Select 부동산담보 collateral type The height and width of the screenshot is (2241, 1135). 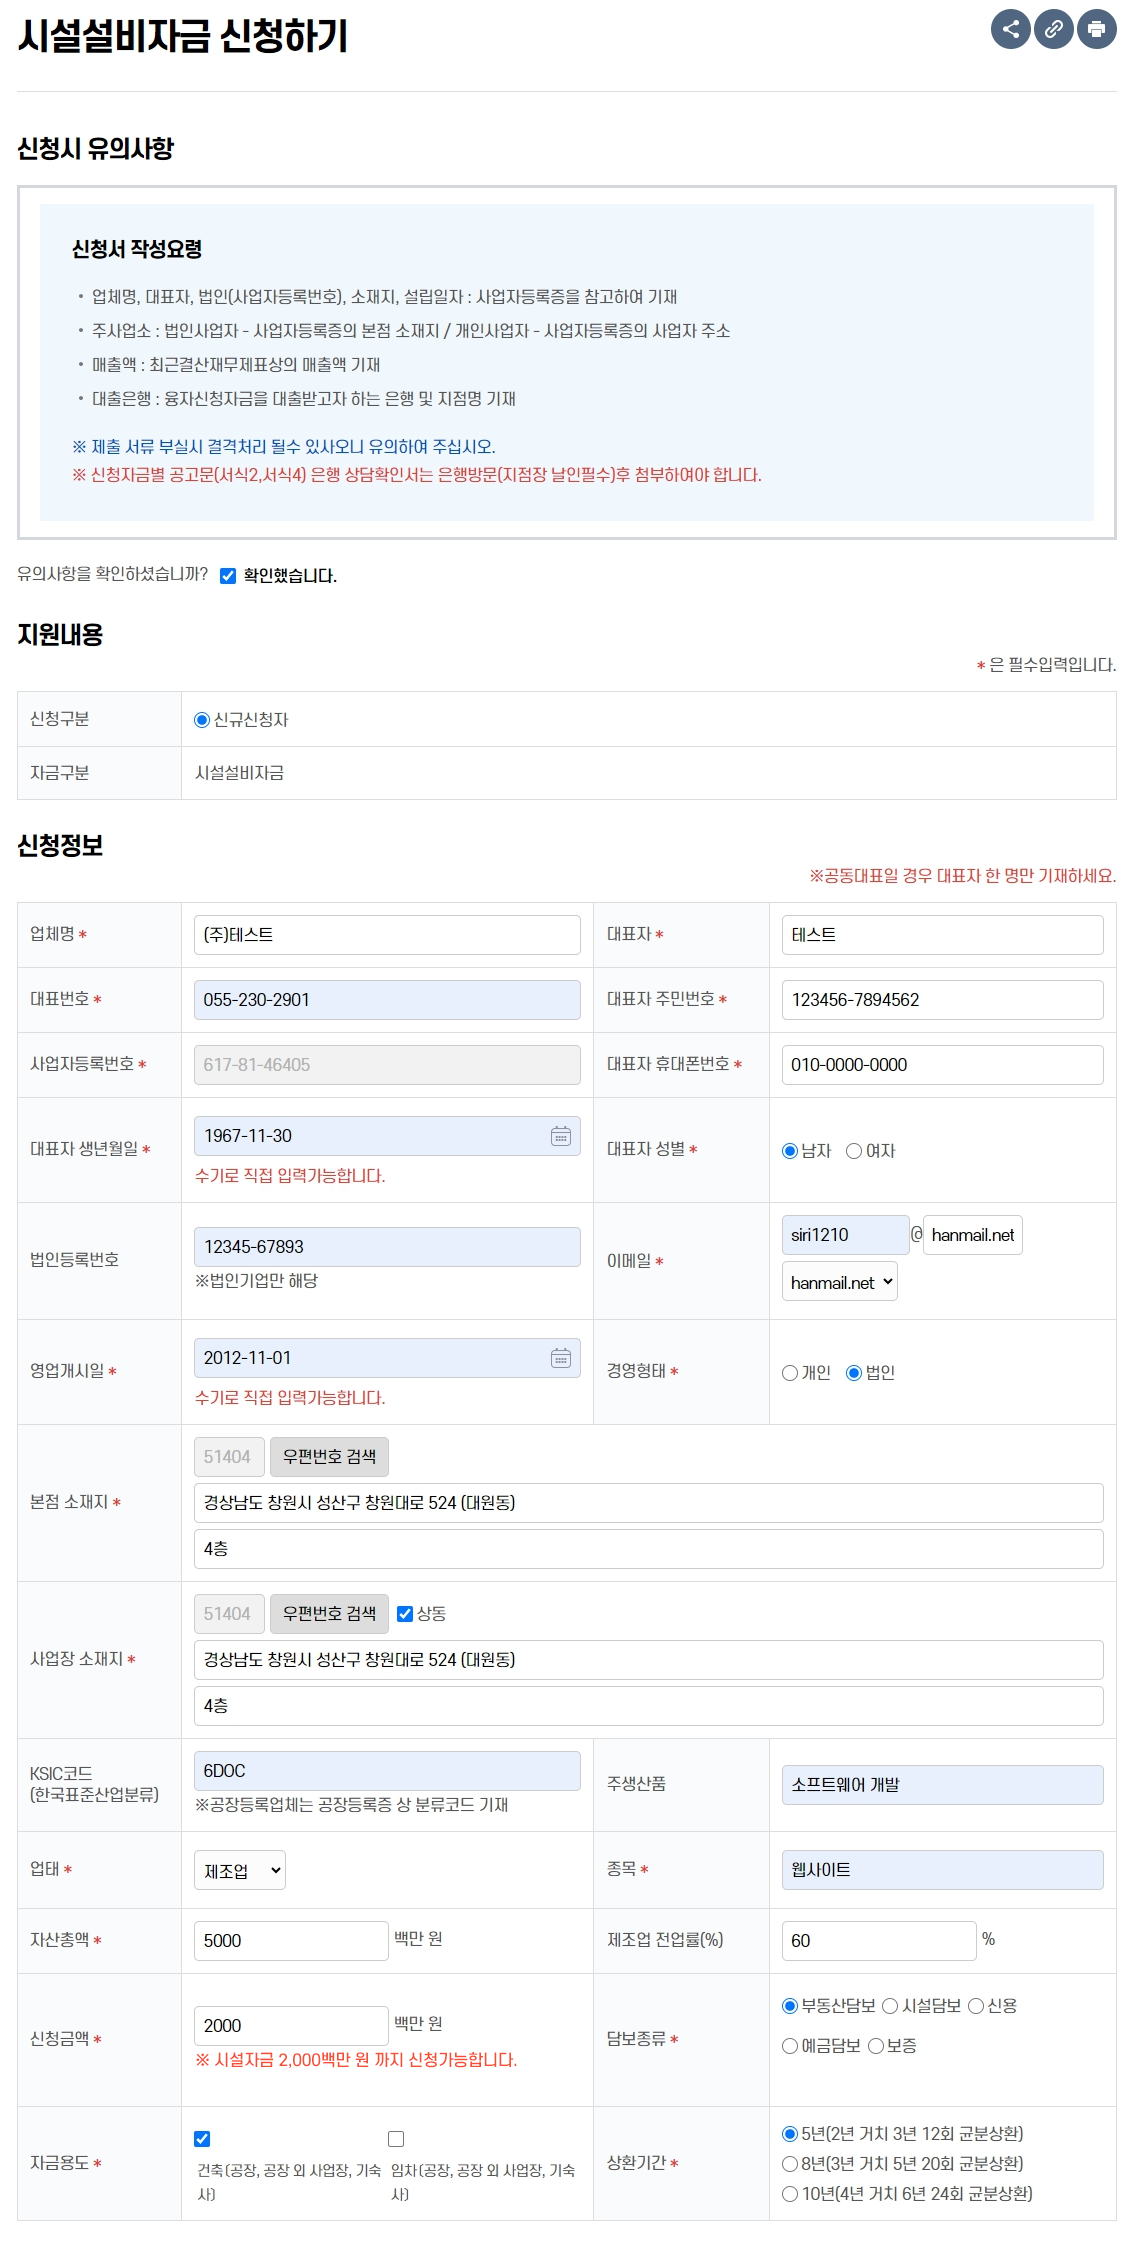point(790,2006)
